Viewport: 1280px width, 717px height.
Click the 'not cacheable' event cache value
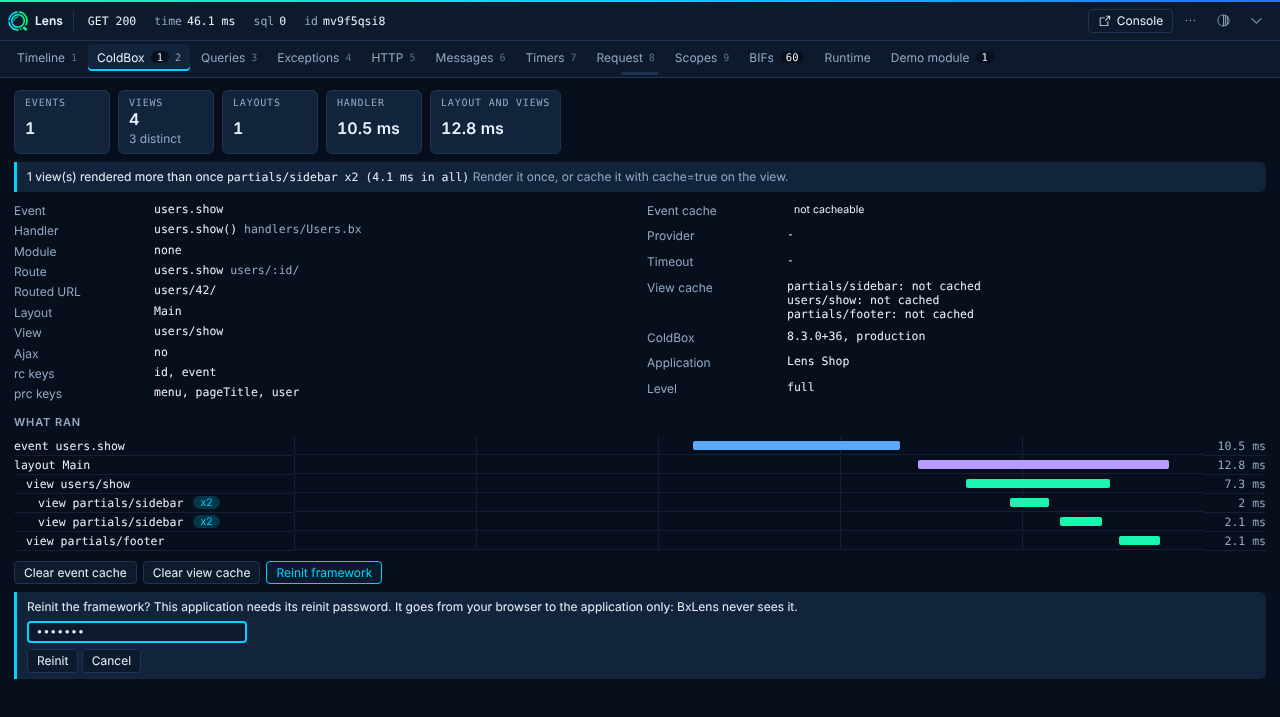point(829,210)
